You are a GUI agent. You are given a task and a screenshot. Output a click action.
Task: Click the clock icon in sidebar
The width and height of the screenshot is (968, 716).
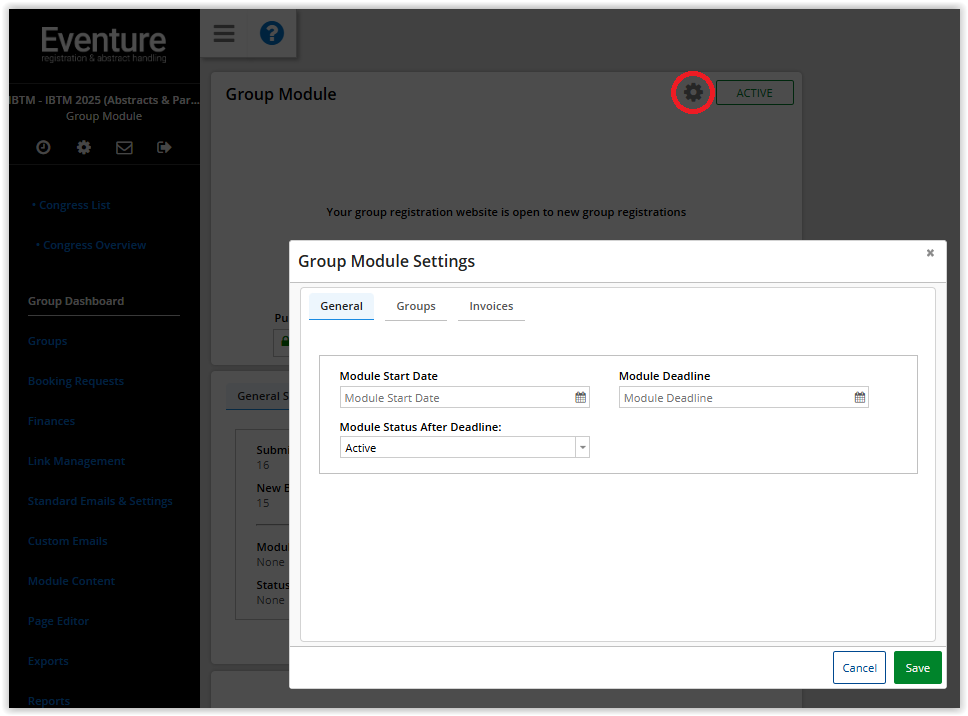point(43,147)
